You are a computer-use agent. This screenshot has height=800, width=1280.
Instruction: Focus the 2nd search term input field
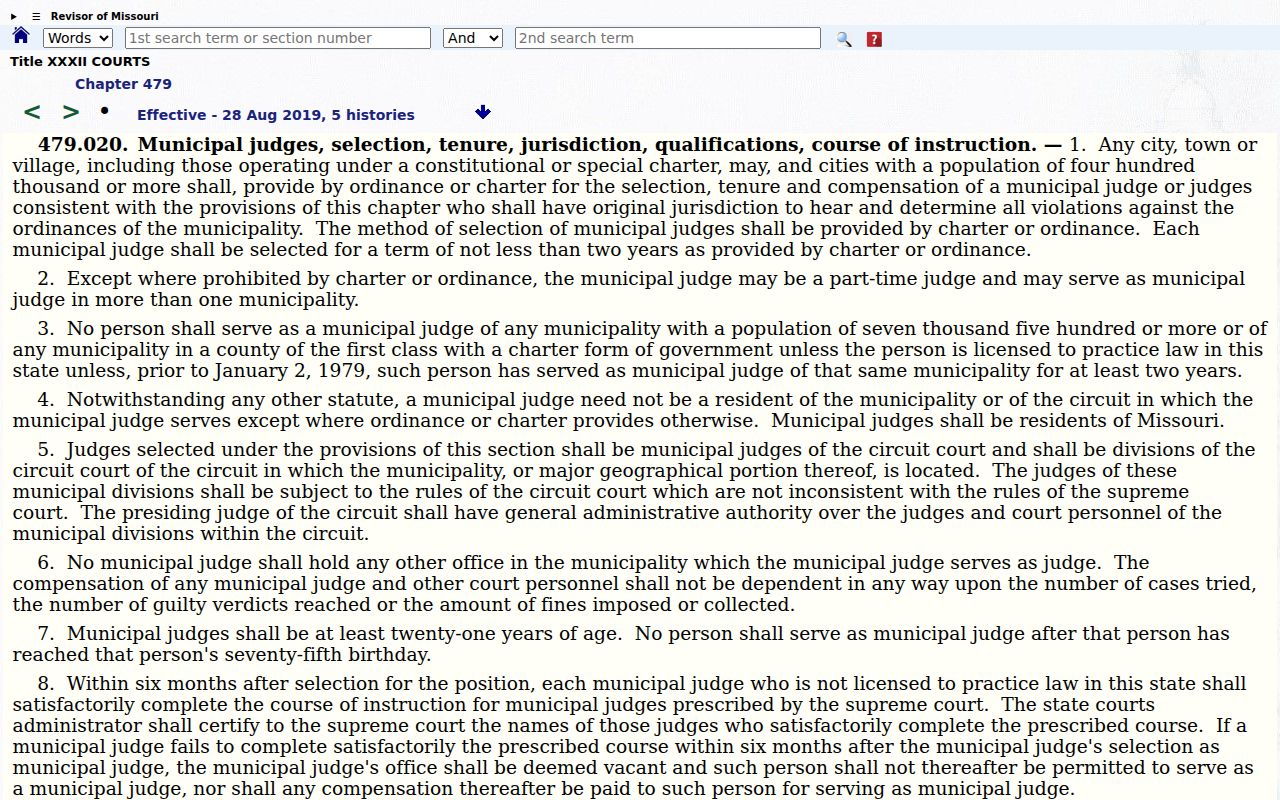point(668,38)
